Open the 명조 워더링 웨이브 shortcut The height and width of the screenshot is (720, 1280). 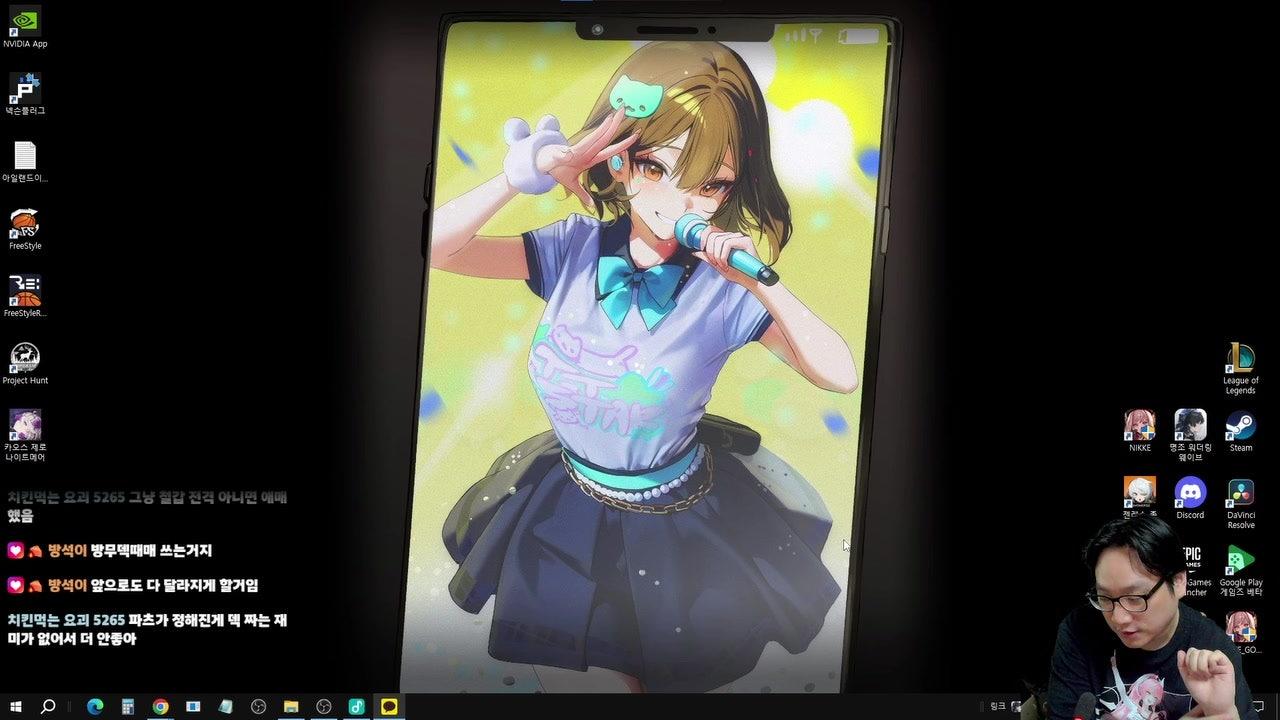[x=1190, y=435]
